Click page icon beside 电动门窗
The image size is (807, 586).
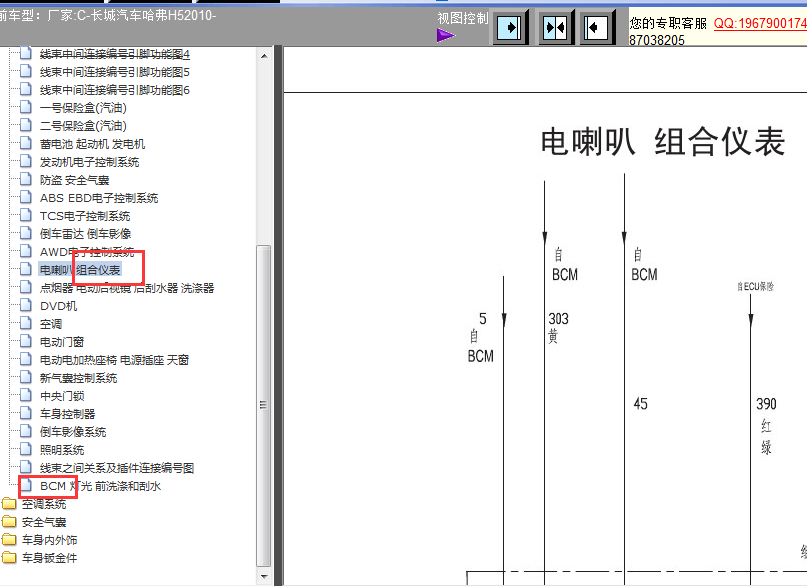(x=26, y=341)
